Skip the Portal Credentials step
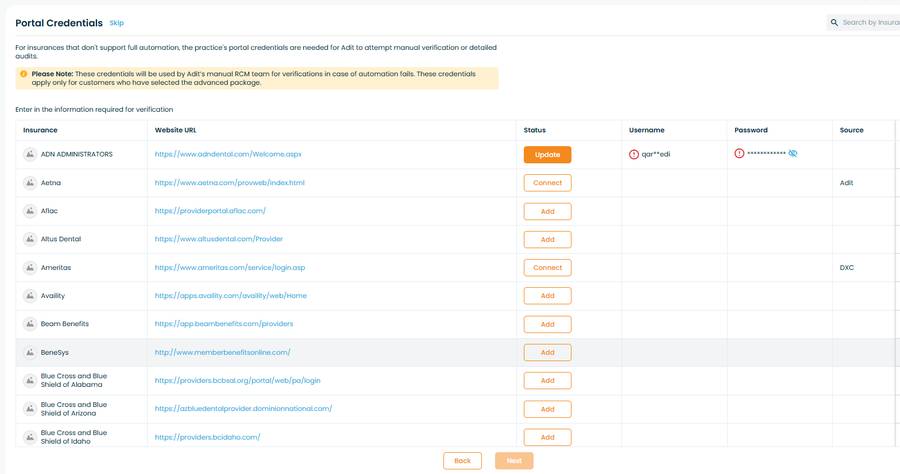The height and width of the screenshot is (474, 900). (117, 23)
